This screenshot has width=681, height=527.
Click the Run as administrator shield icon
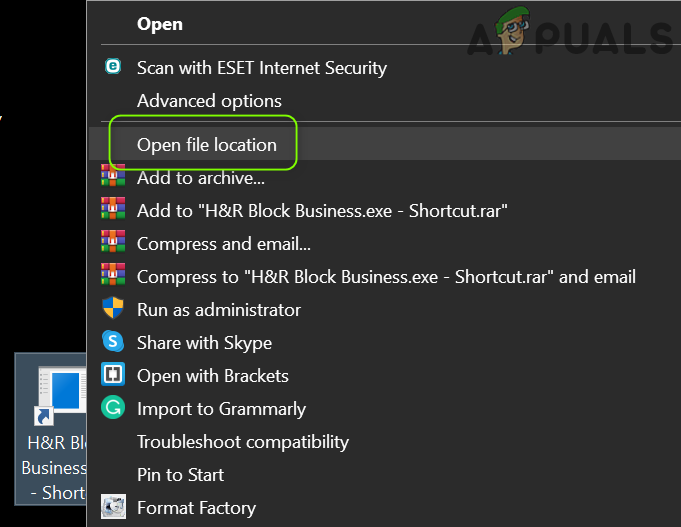(x=113, y=309)
